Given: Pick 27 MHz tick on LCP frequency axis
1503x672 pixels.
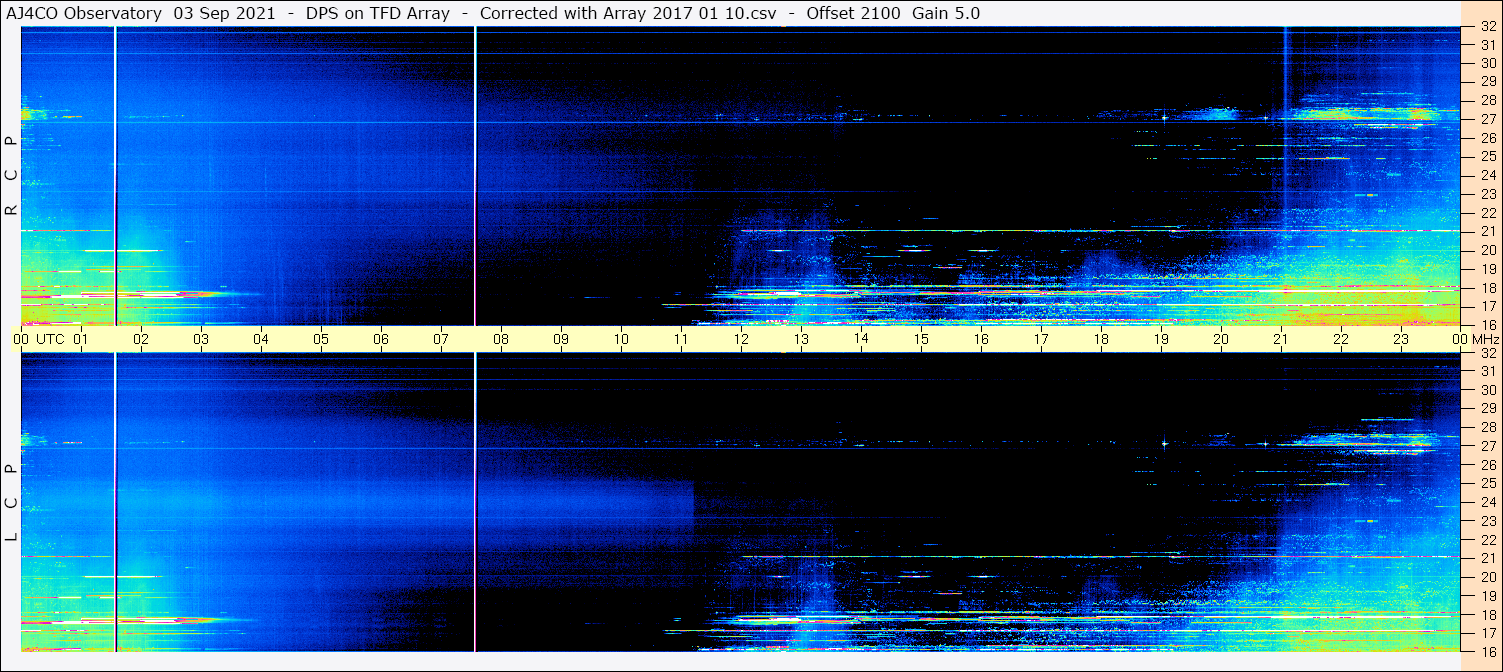Looking at the screenshot, I should (1487, 446).
